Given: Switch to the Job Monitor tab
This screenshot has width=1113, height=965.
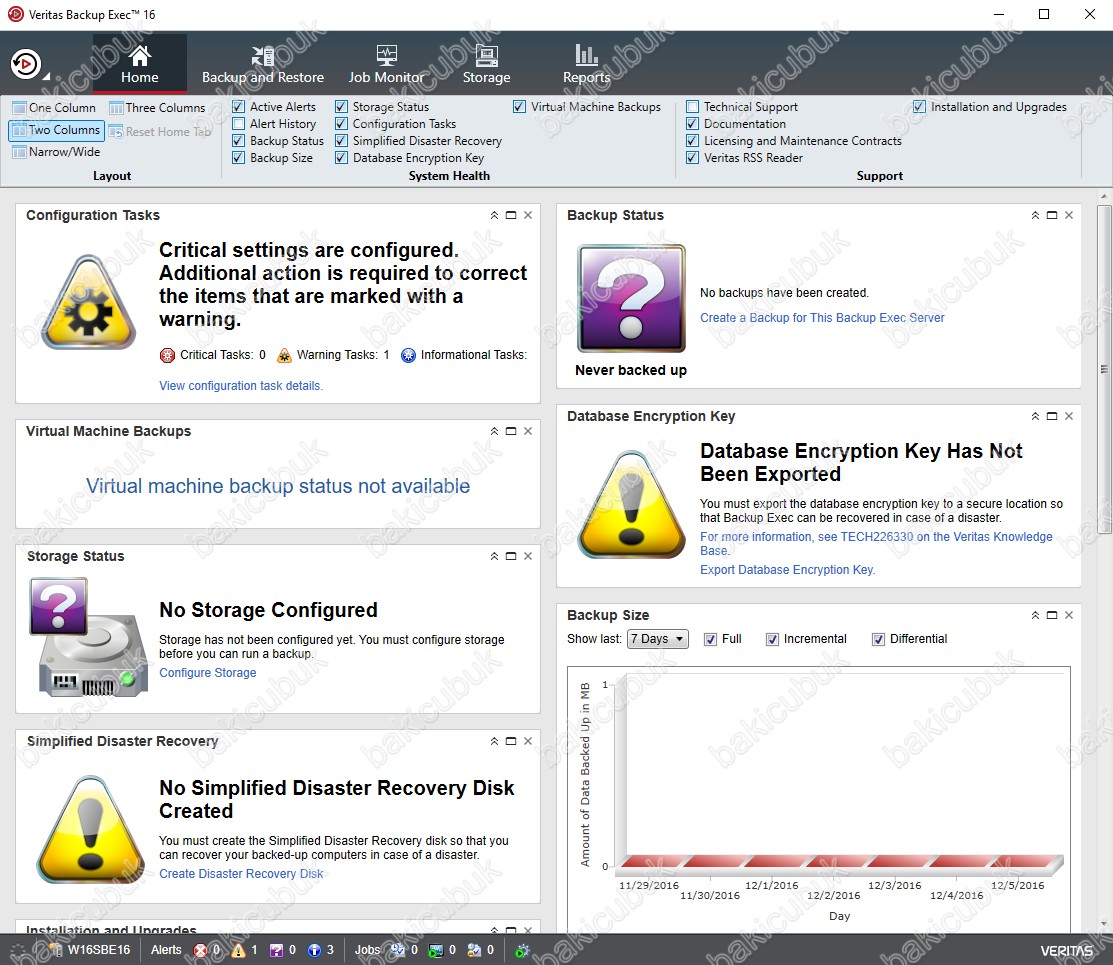Looking at the screenshot, I should click(x=386, y=64).
